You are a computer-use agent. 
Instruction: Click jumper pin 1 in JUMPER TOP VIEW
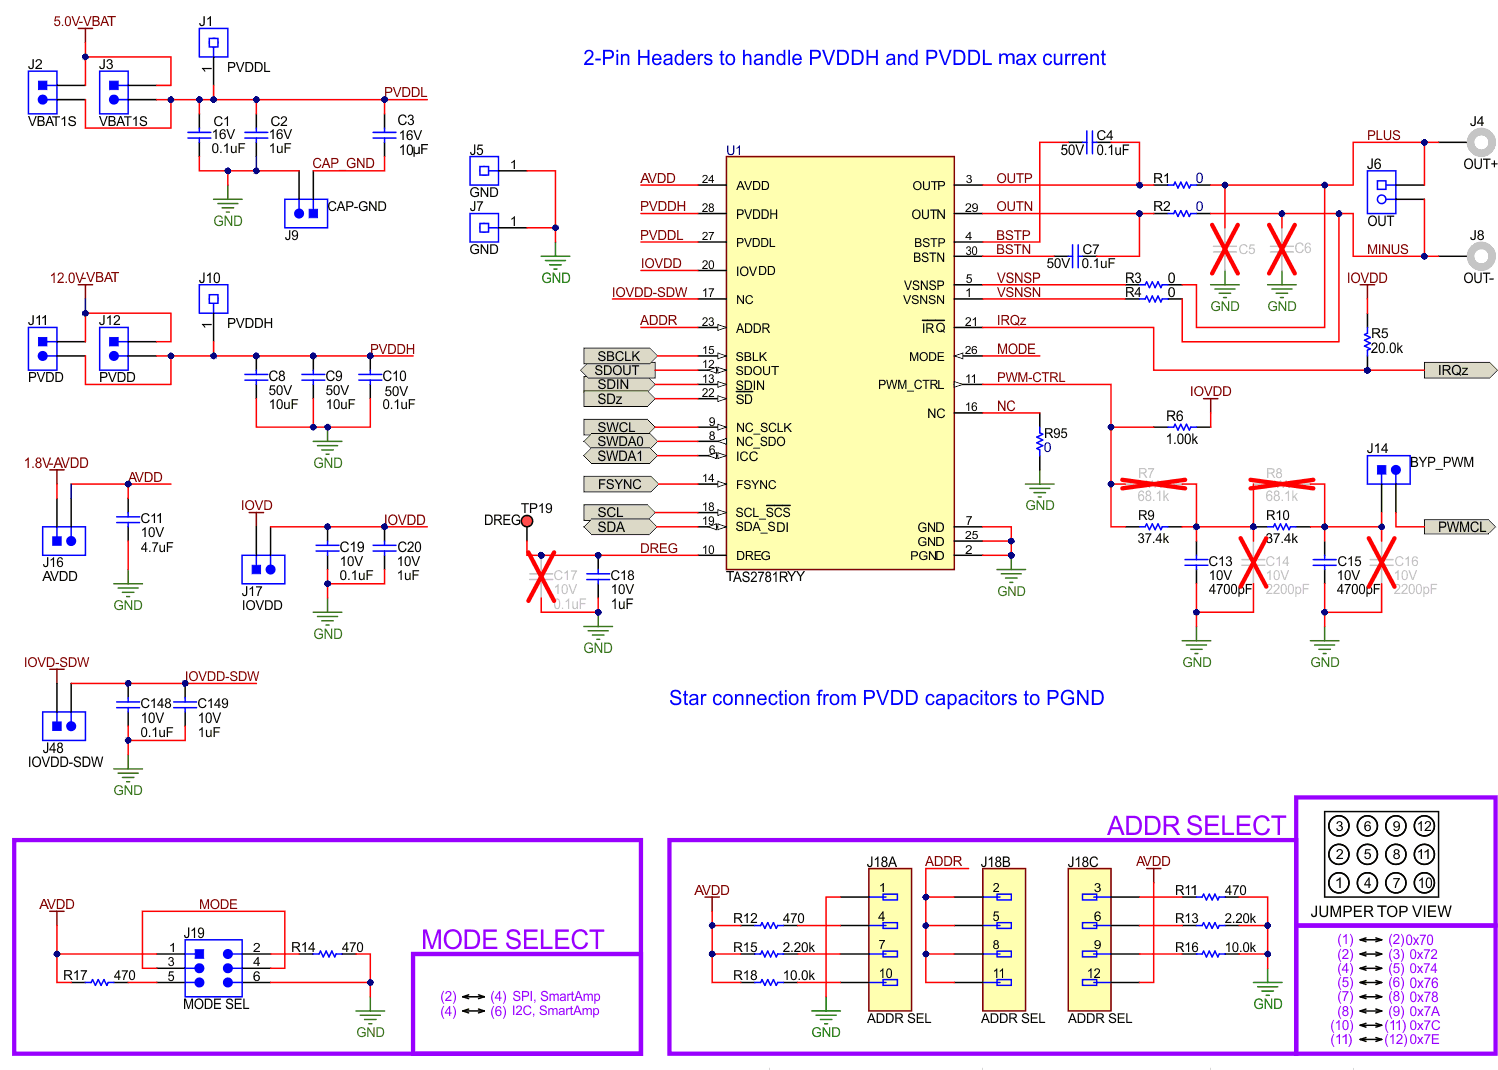(x=1339, y=883)
